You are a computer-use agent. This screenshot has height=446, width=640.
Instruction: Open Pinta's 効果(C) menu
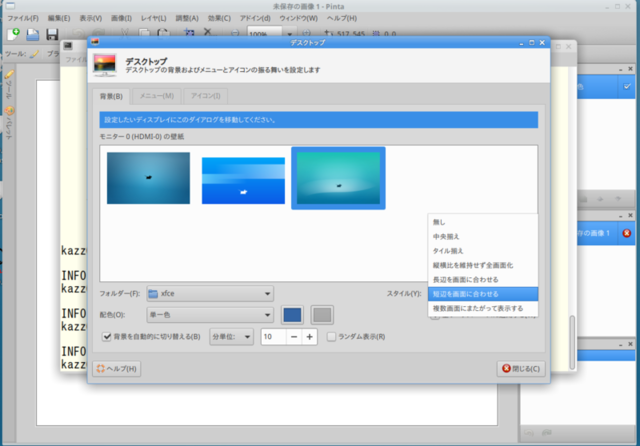tap(219, 18)
